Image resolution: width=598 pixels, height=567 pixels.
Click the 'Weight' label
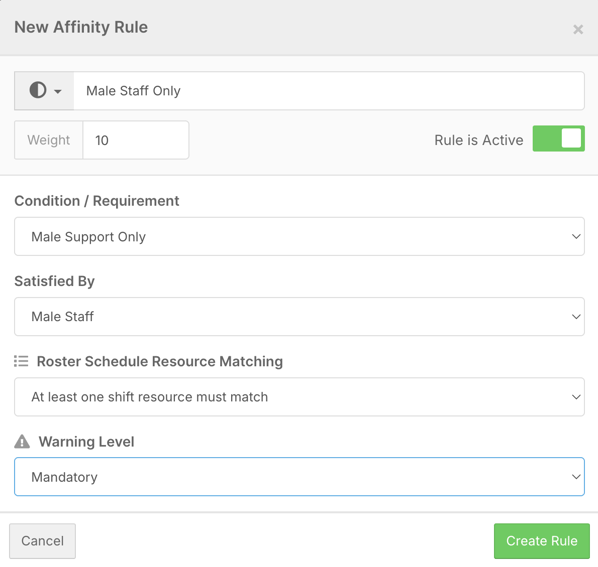[x=48, y=140]
